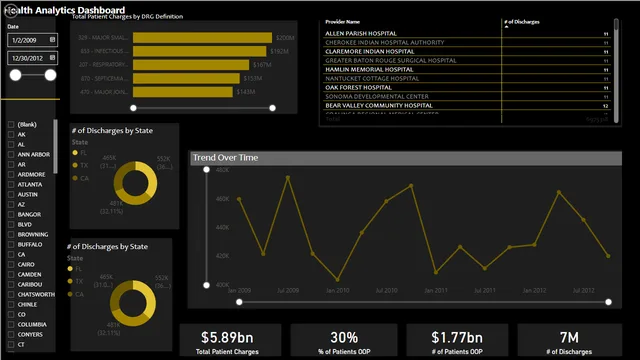
Task: Open calendar picker for start date 1/2/2009
Action: 52,40
